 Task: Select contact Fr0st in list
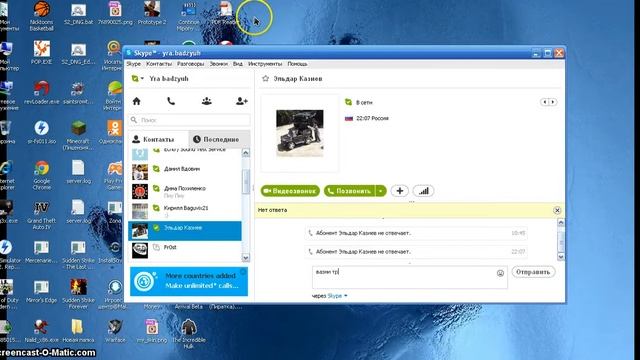[185, 250]
